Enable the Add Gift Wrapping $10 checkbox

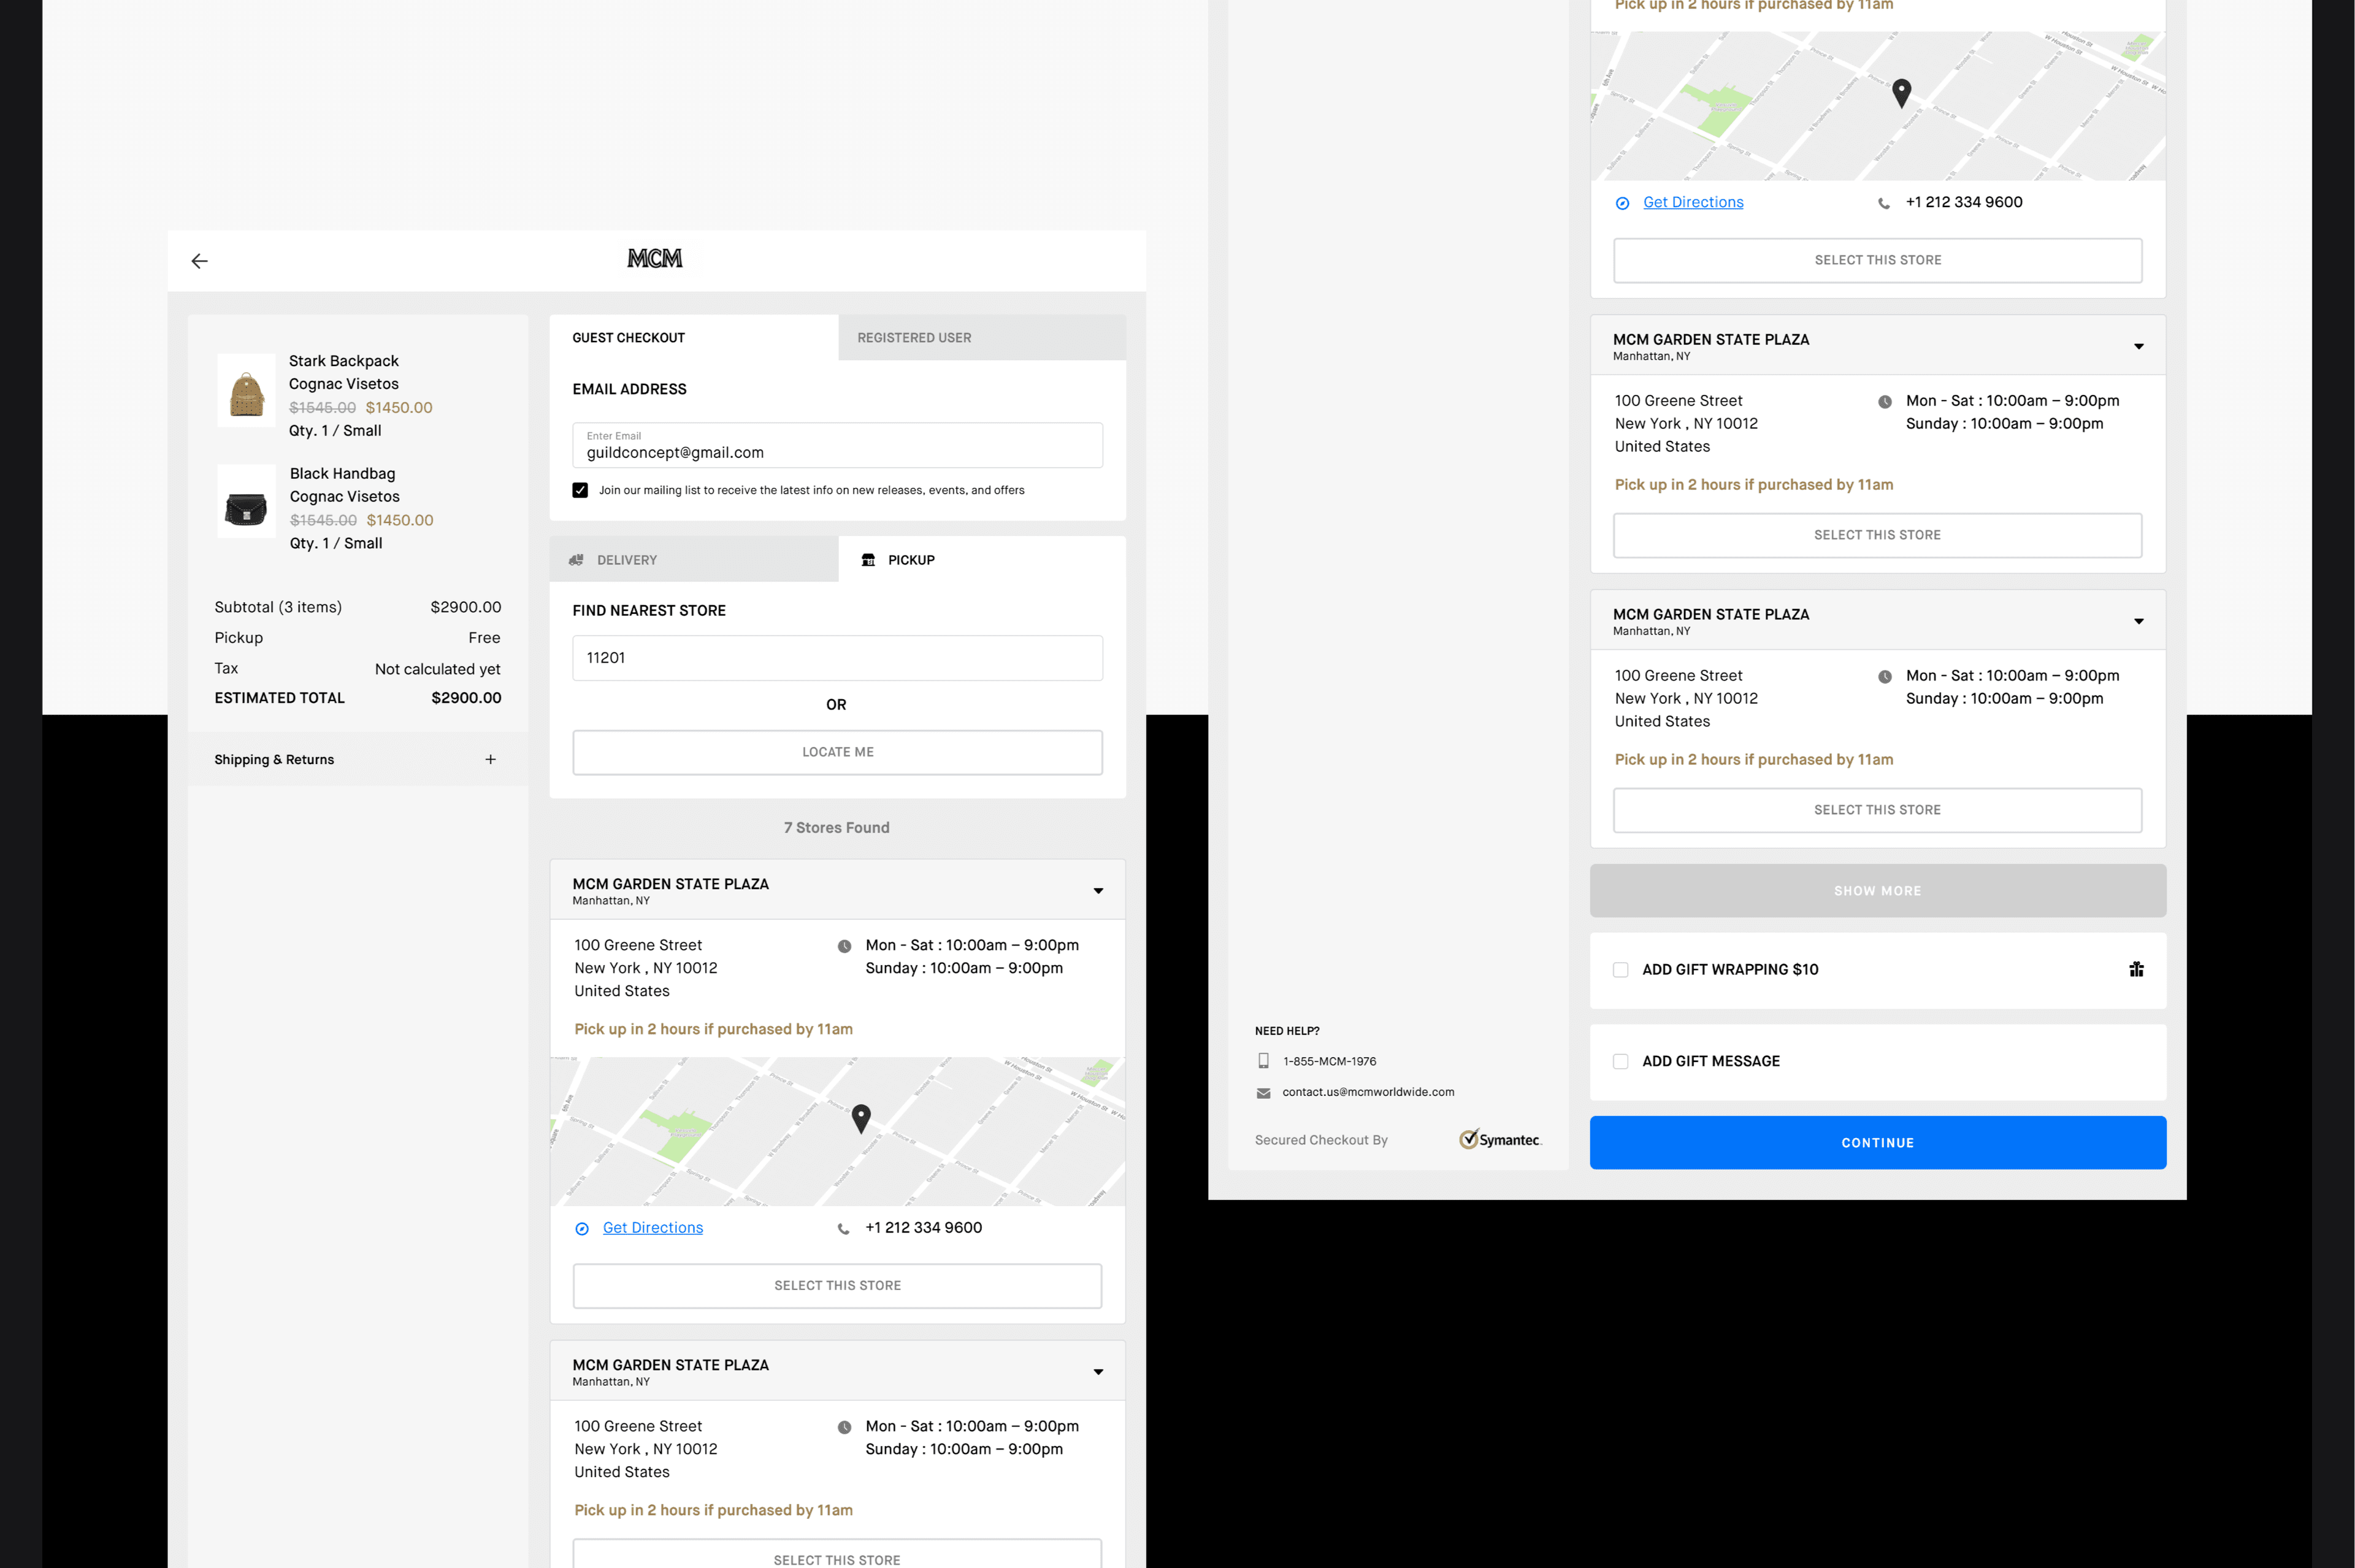1620,970
